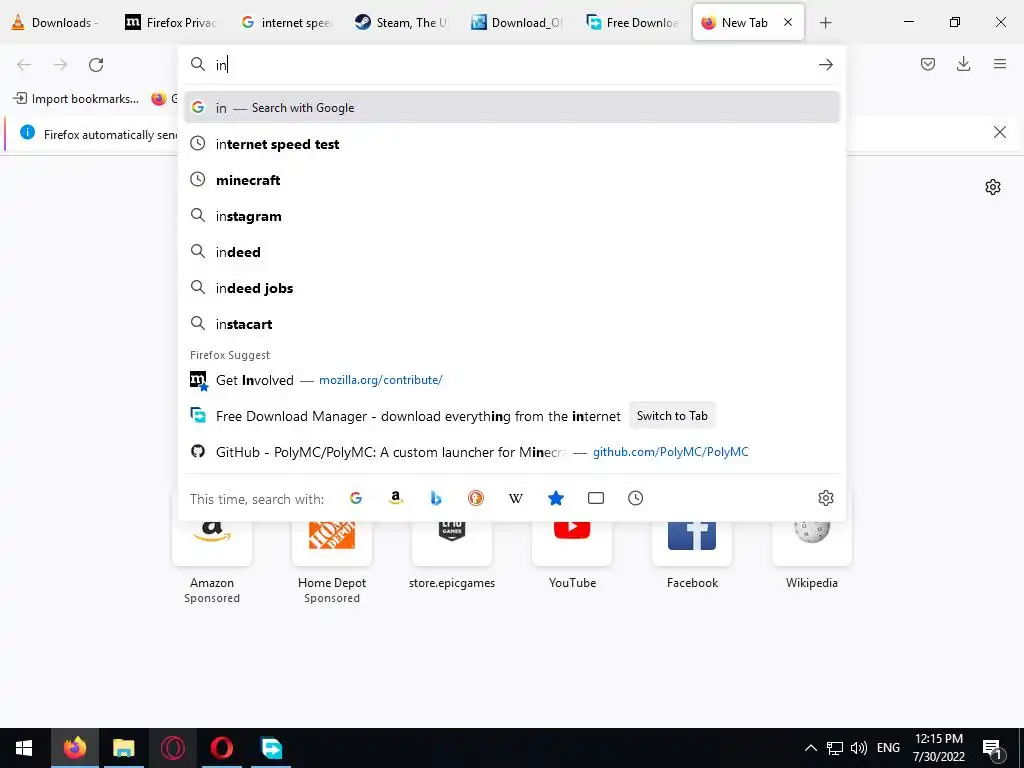Open the ENG language switcher
The image size is (1024, 768).
coord(888,748)
